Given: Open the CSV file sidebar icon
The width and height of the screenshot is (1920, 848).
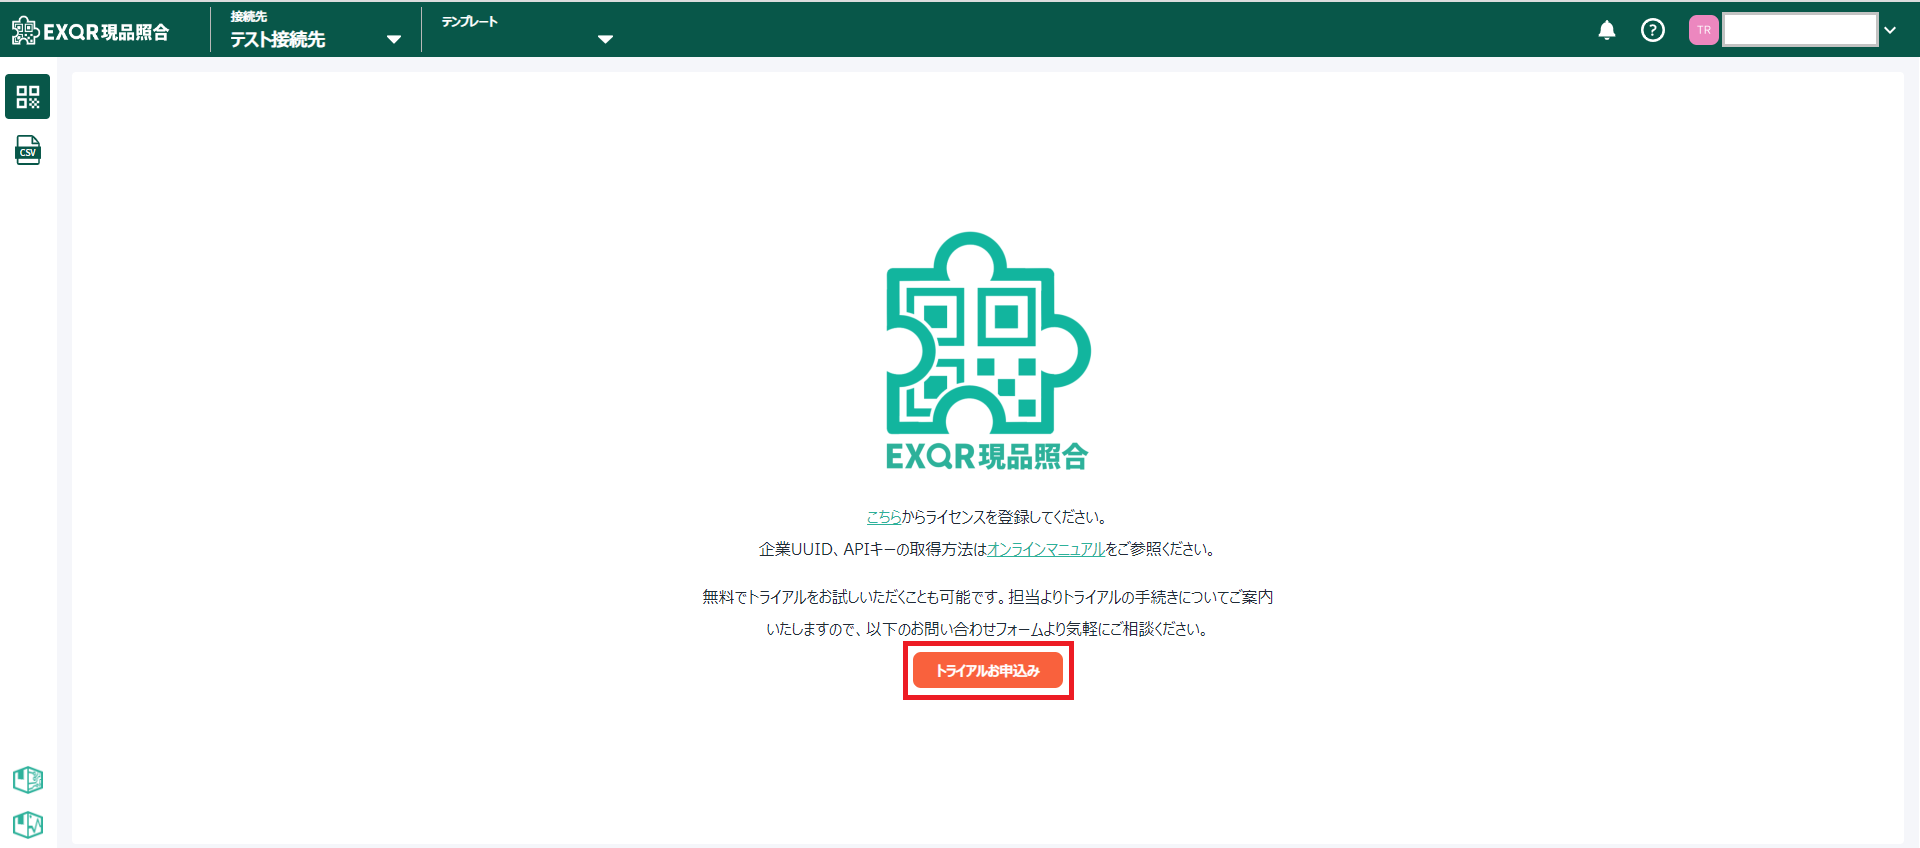Looking at the screenshot, I should [x=28, y=150].
